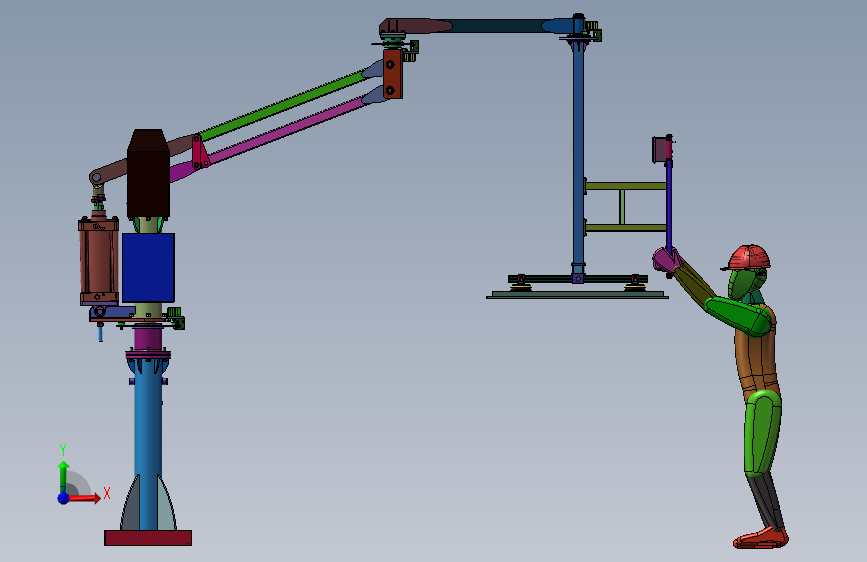Select the right suction cup
Image resolution: width=867 pixels, height=562 pixels.
coord(635,287)
